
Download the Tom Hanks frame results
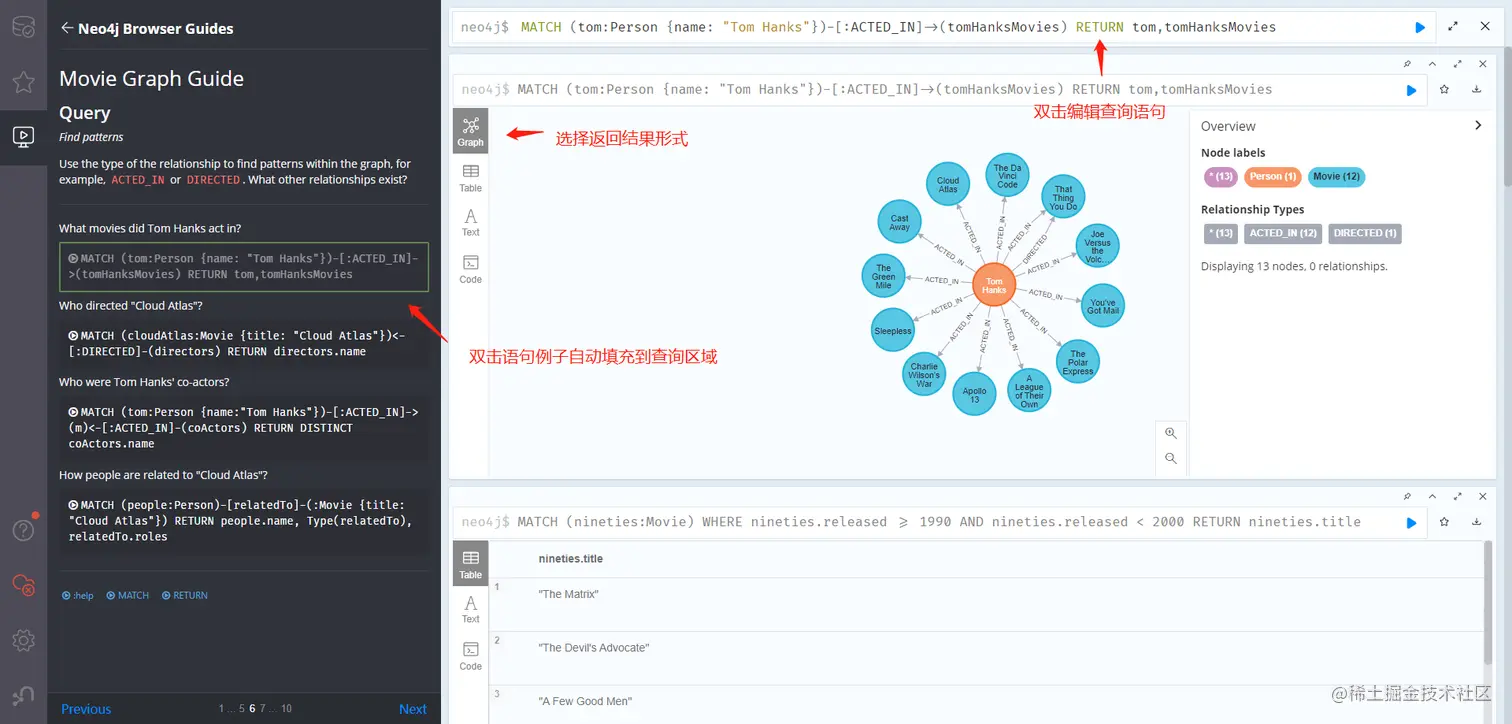[1477, 89]
